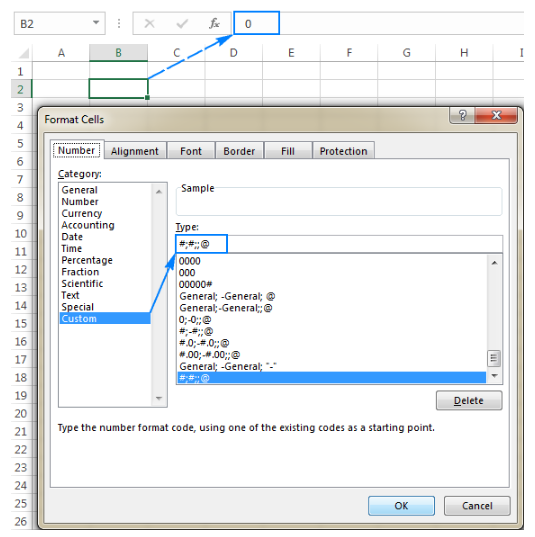Switch to the Alignment tab

(135, 151)
